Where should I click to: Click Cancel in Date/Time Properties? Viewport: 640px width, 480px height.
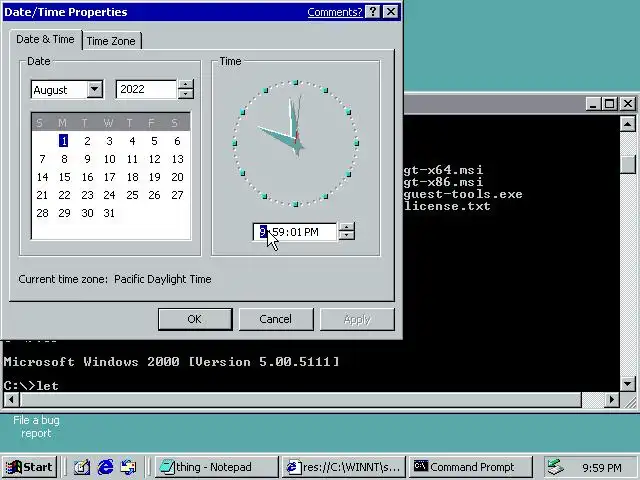coord(276,319)
